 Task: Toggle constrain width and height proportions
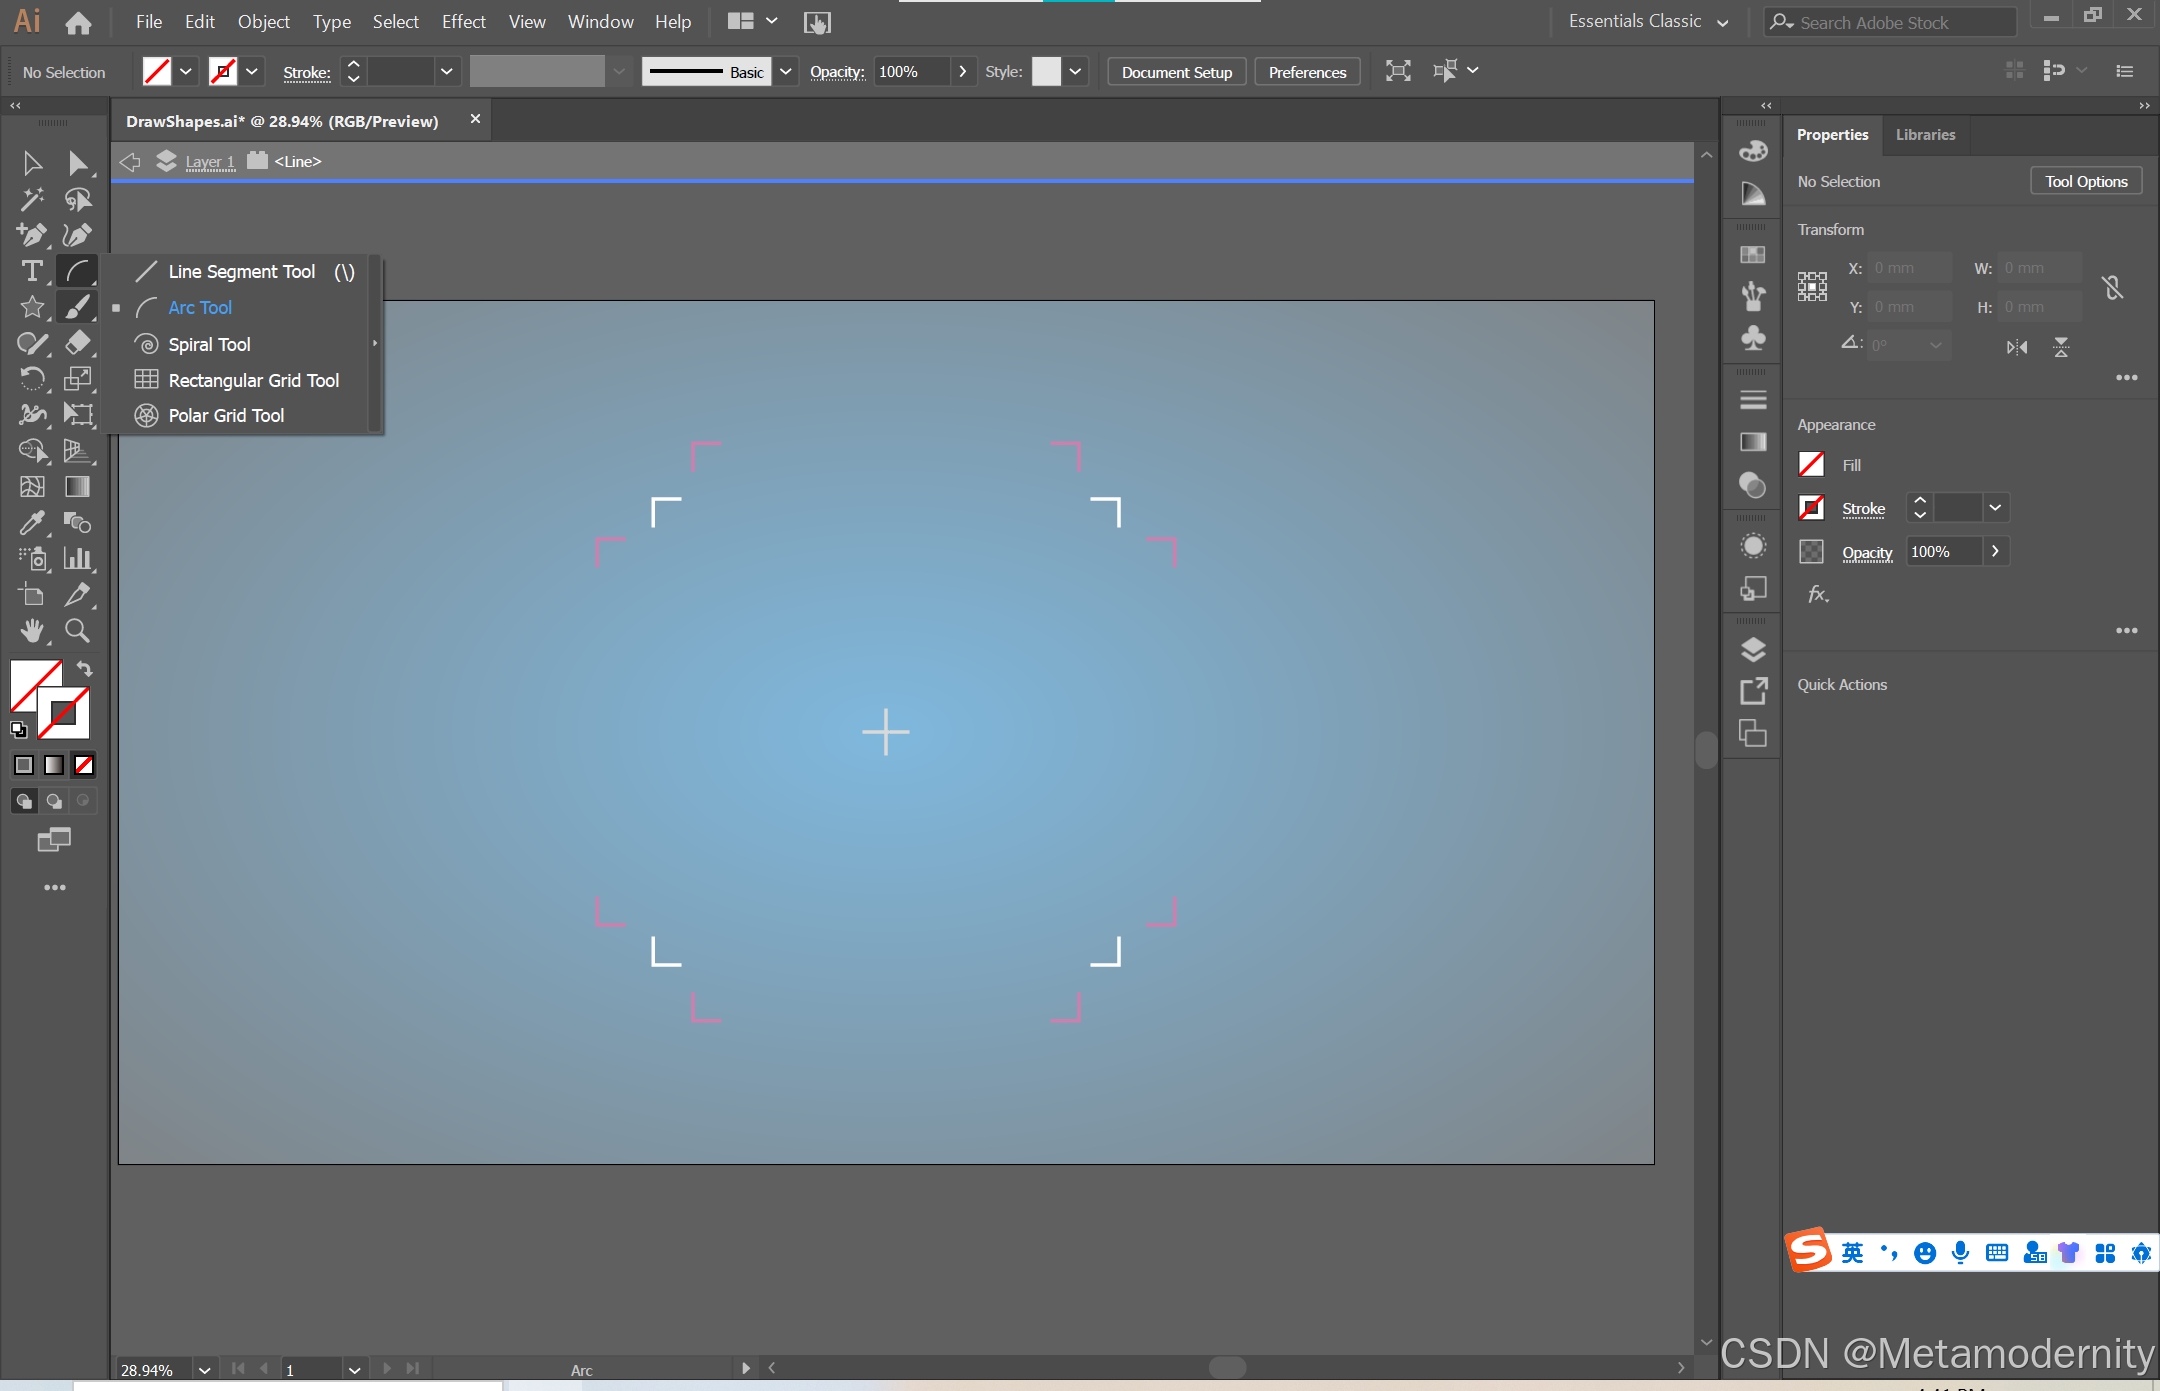2112,288
